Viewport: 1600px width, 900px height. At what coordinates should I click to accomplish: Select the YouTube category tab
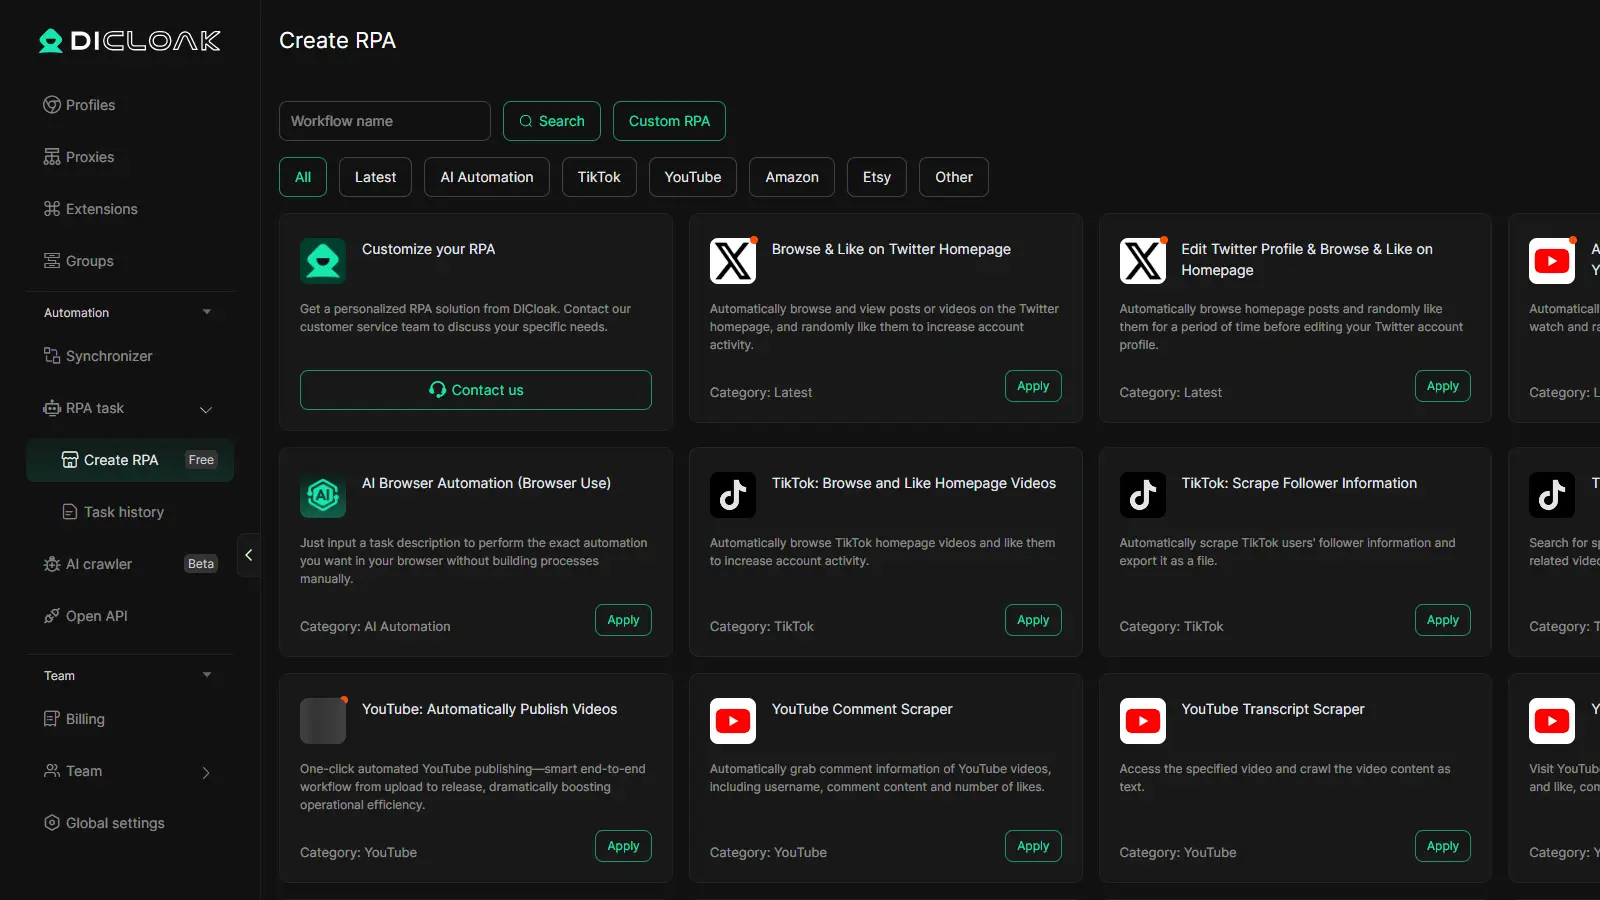pyautogui.click(x=692, y=177)
